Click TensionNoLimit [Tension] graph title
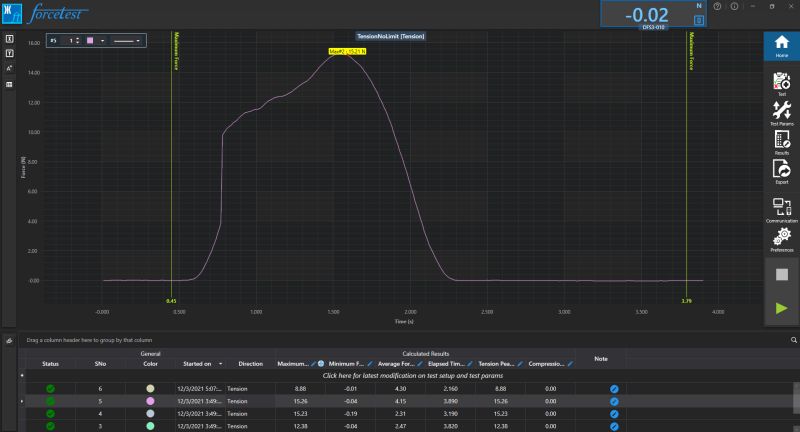 pos(391,36)
